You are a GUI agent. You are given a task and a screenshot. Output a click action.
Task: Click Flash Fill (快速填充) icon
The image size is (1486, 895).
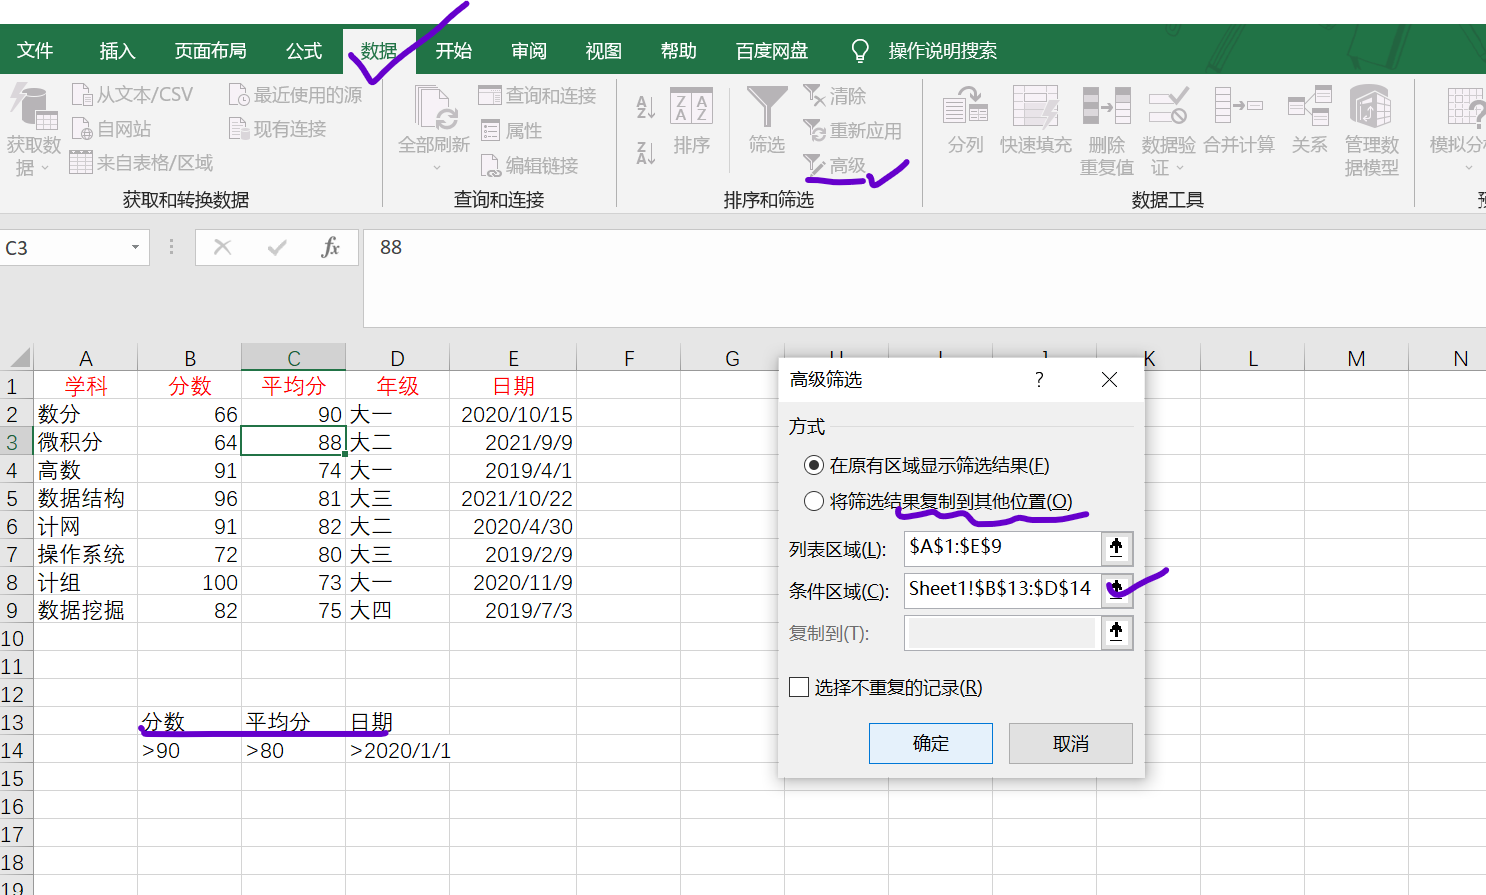1035,108
